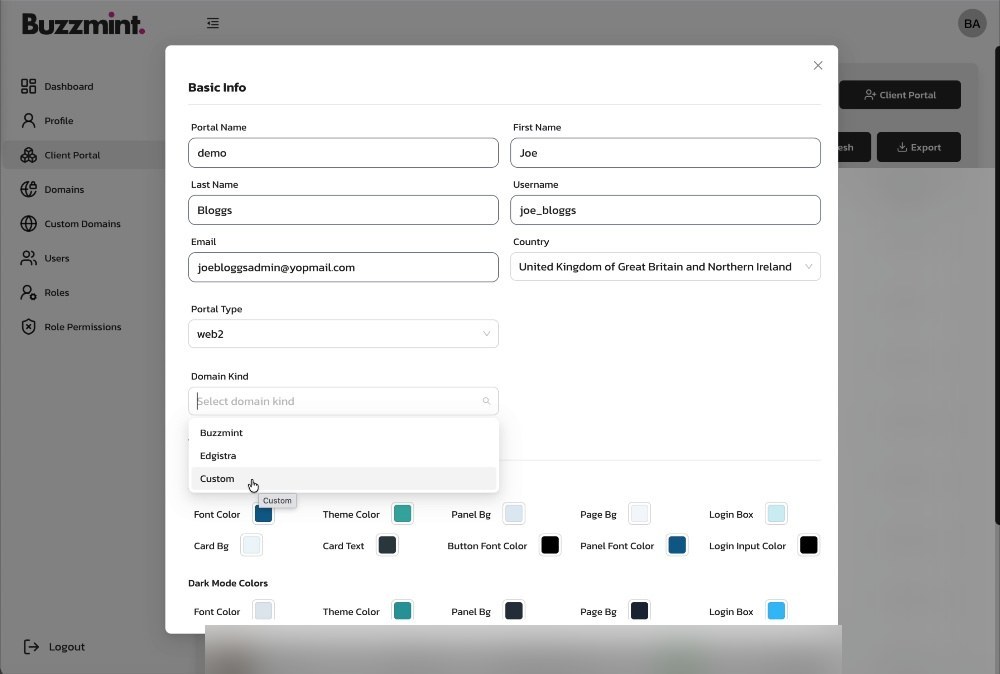Select Client Portal in the sidebar
Screen dimensions: 1000x674
point(72,155)
